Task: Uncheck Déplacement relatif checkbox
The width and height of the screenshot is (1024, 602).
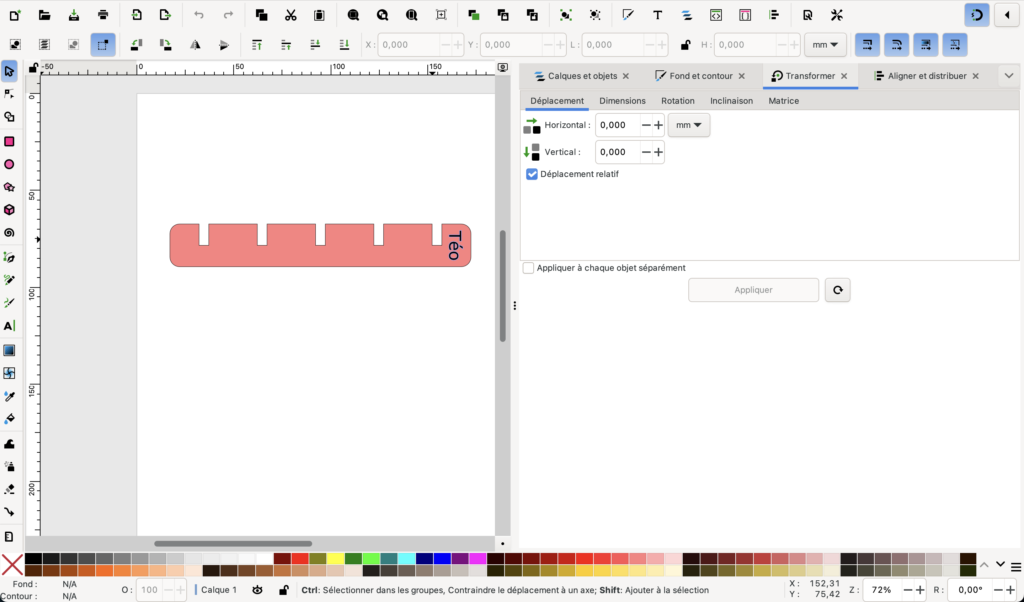Action: (x=532, y=174)
